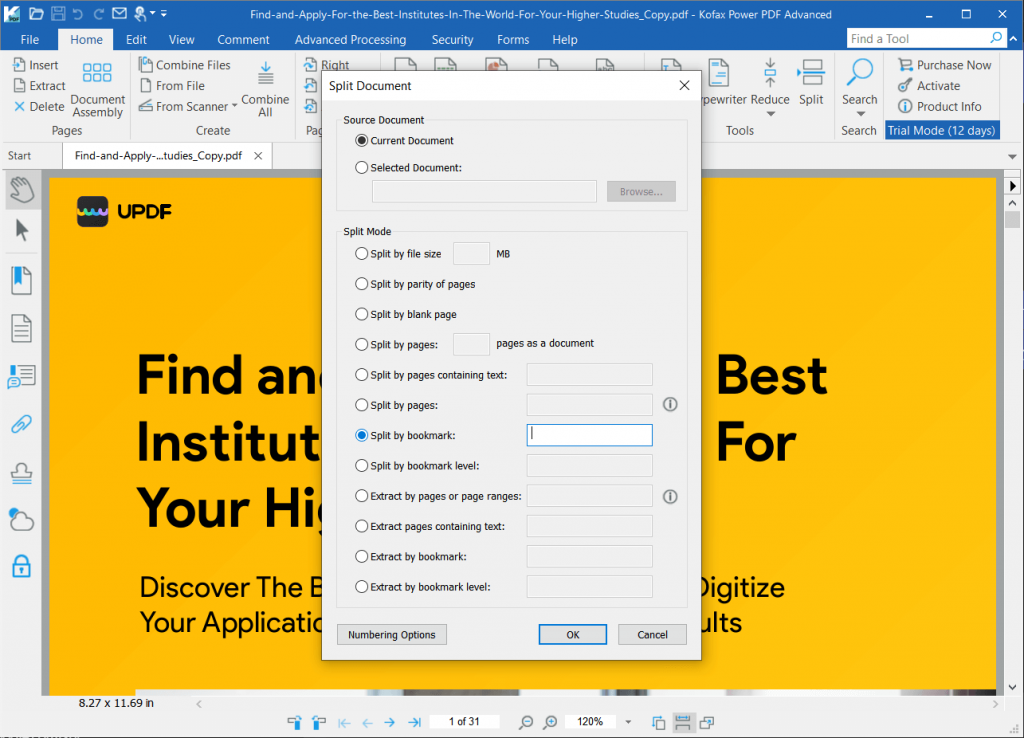Screen dimensions: 1024x738
Task: Open the zoom percentage dropdown
Action: [627, 721]
